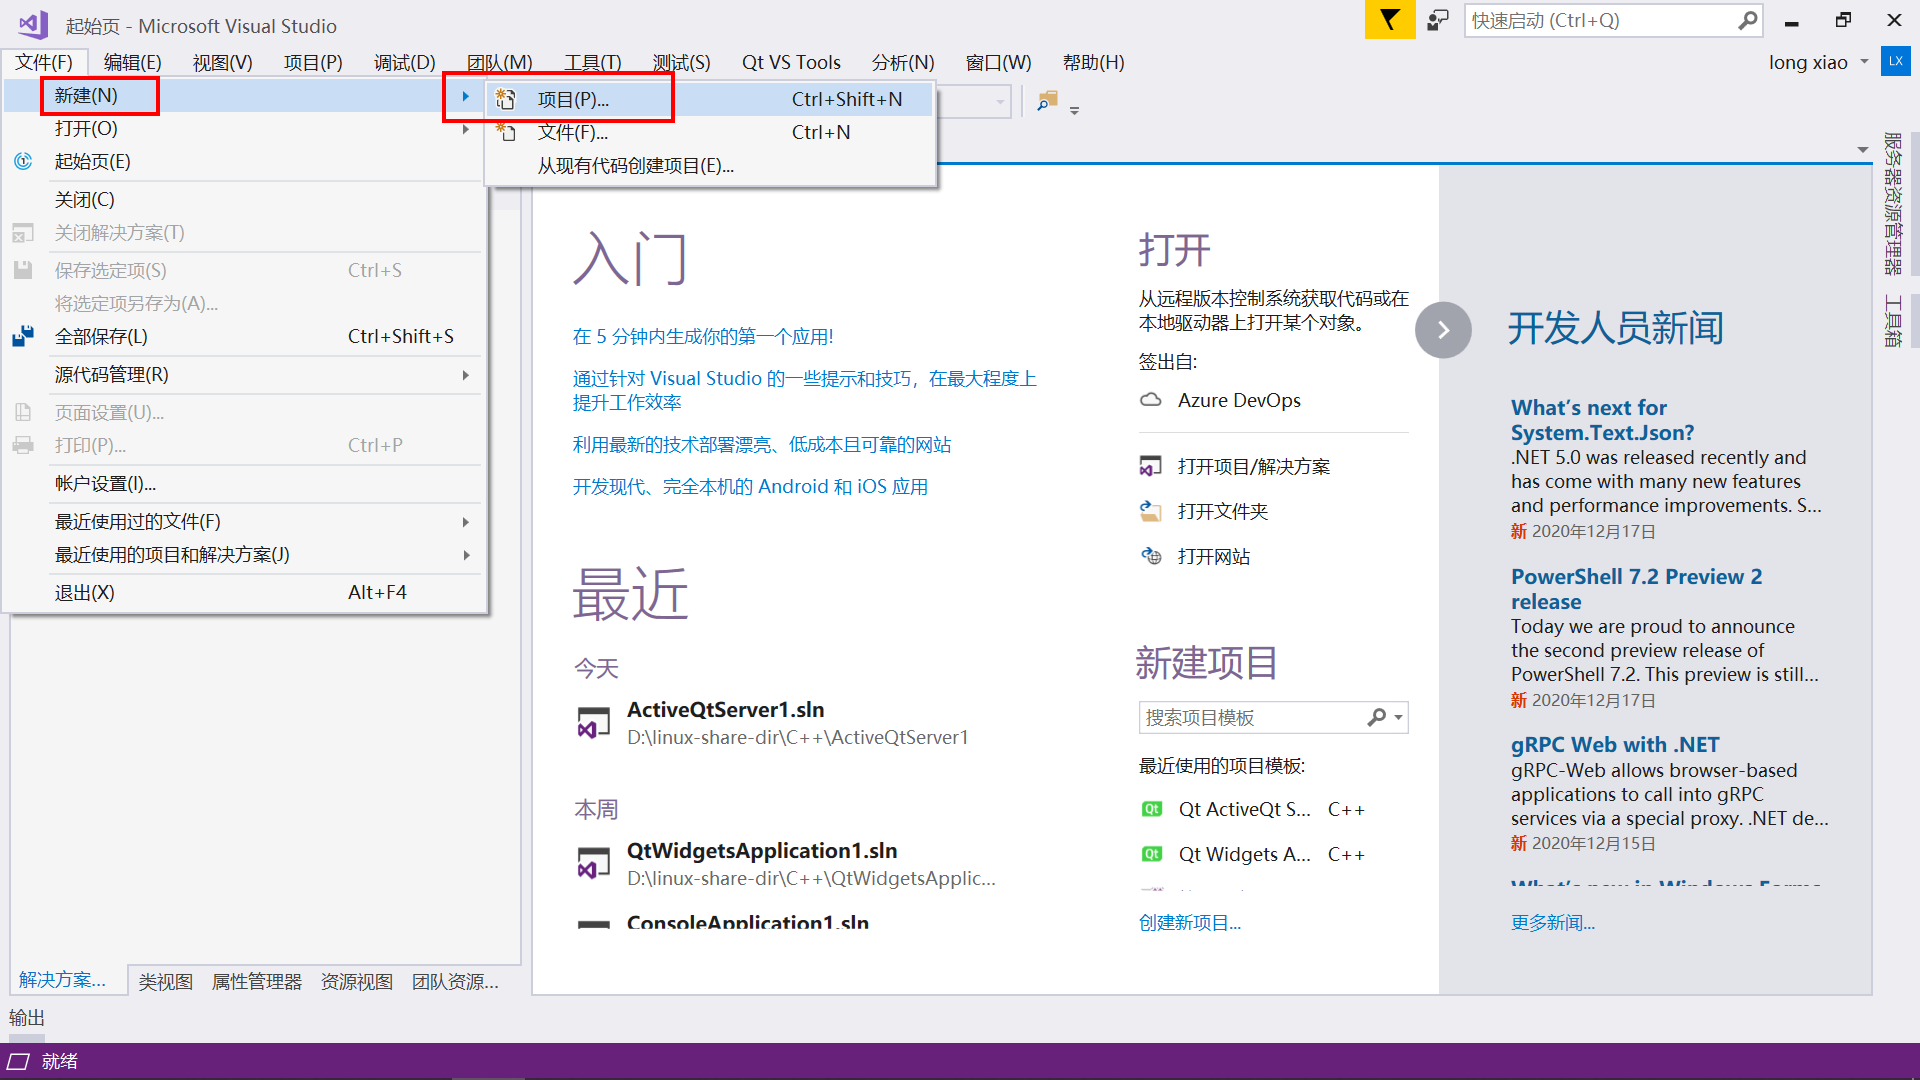This screenshot has height=1080, width=1920.
Task: Select the Qt ActiveQt Server template icon
Action: pos(1152,809)
